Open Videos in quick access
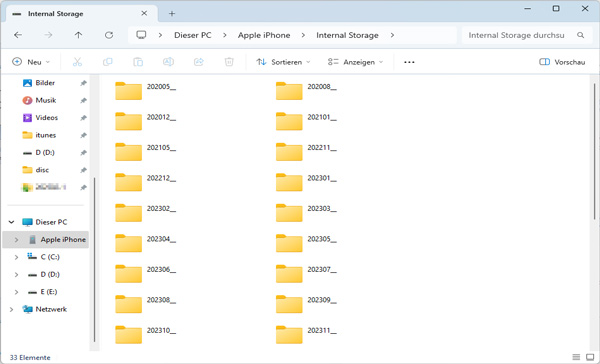Viewport: 600px width, 364px height. pyautogui.click(x=46, y=118)
